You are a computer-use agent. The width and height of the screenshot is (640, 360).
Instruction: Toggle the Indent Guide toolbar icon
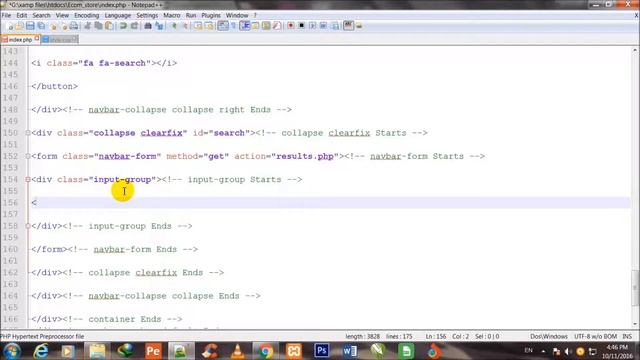245,26
